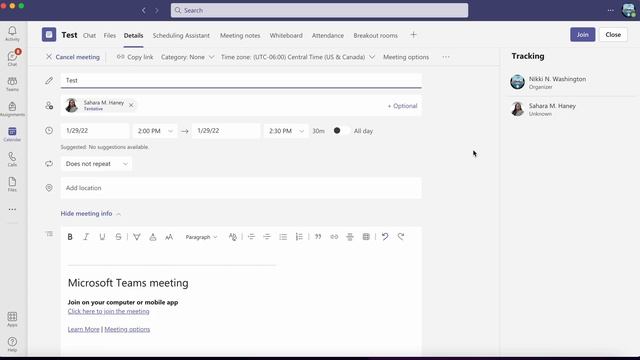This screenshot has width=640, height=360.
Task: Insert a horizontal rule
Action: point(350,237)
